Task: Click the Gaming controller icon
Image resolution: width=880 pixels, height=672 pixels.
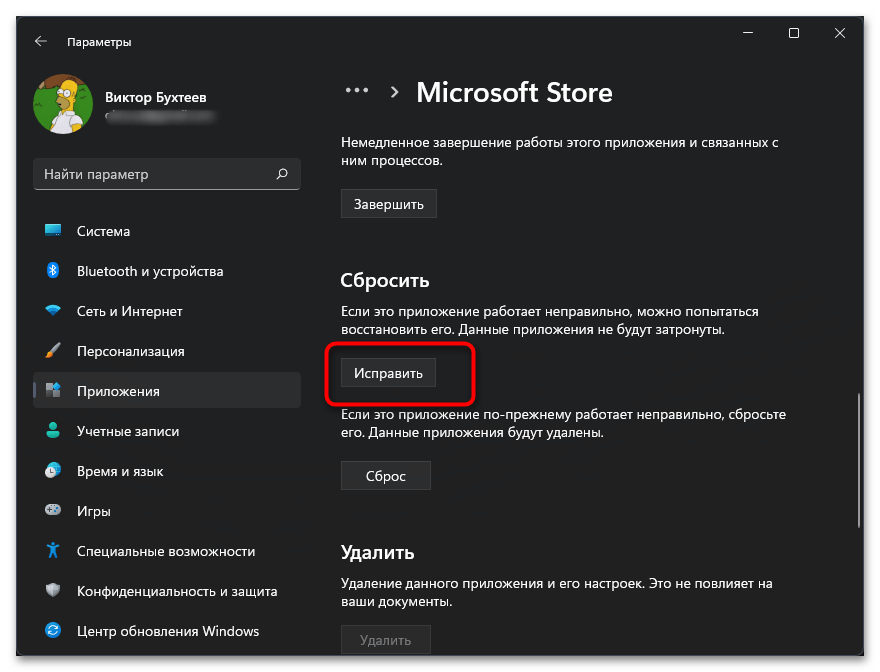Action: pyautogui.click(x=54, y=511)
